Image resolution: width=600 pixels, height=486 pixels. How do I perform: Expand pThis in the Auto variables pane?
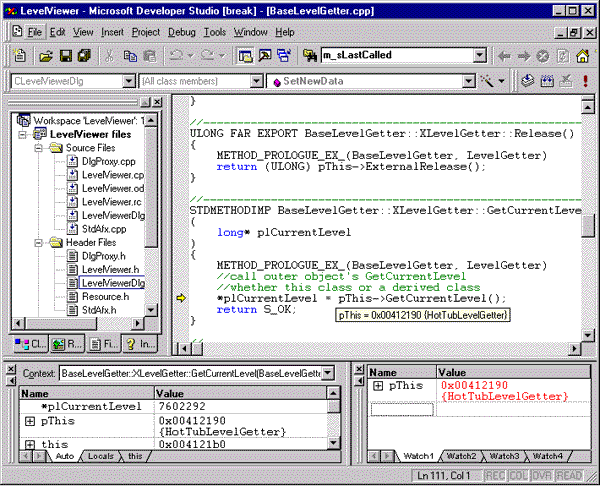tap(30, 422)
